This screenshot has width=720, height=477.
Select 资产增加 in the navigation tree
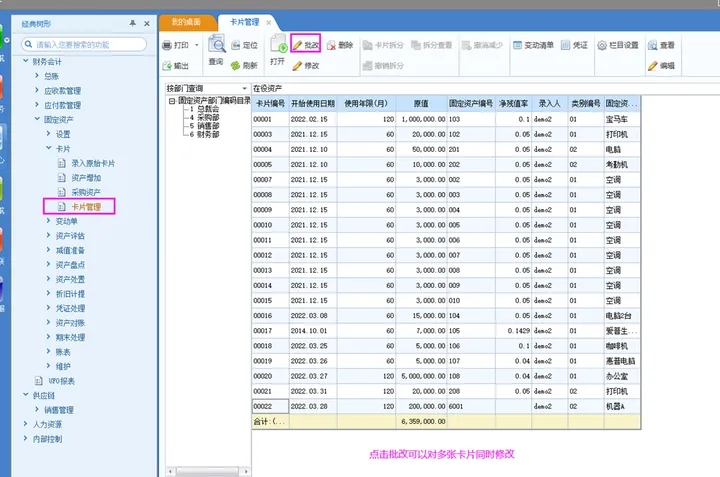(87, 177)
